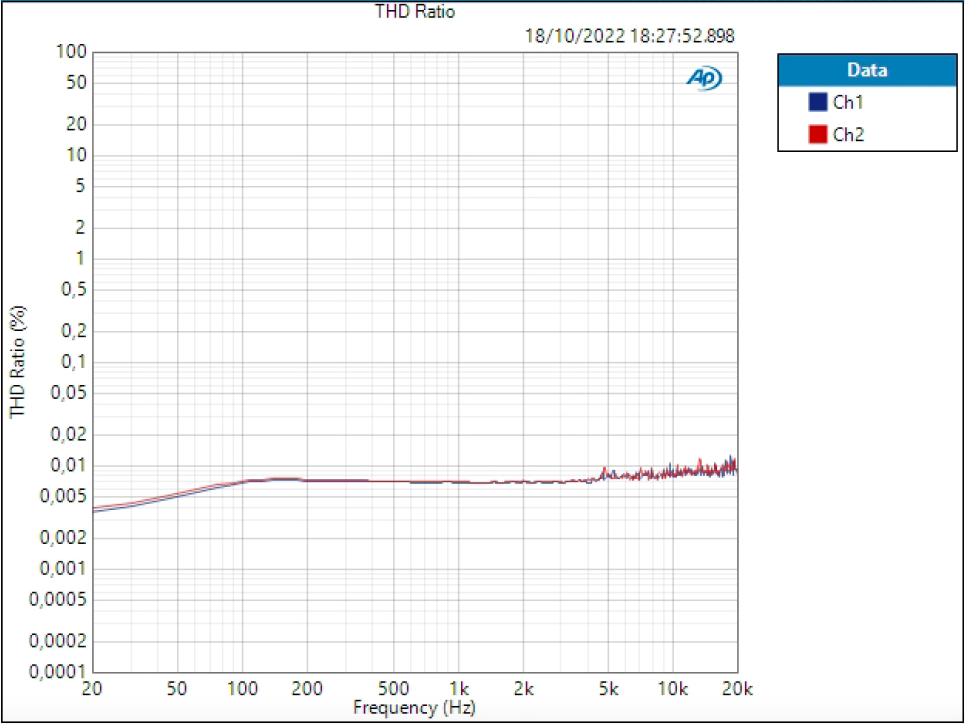Select the Ch2 legend entry
Screen dimensions: 965x724
coord(843,134)
